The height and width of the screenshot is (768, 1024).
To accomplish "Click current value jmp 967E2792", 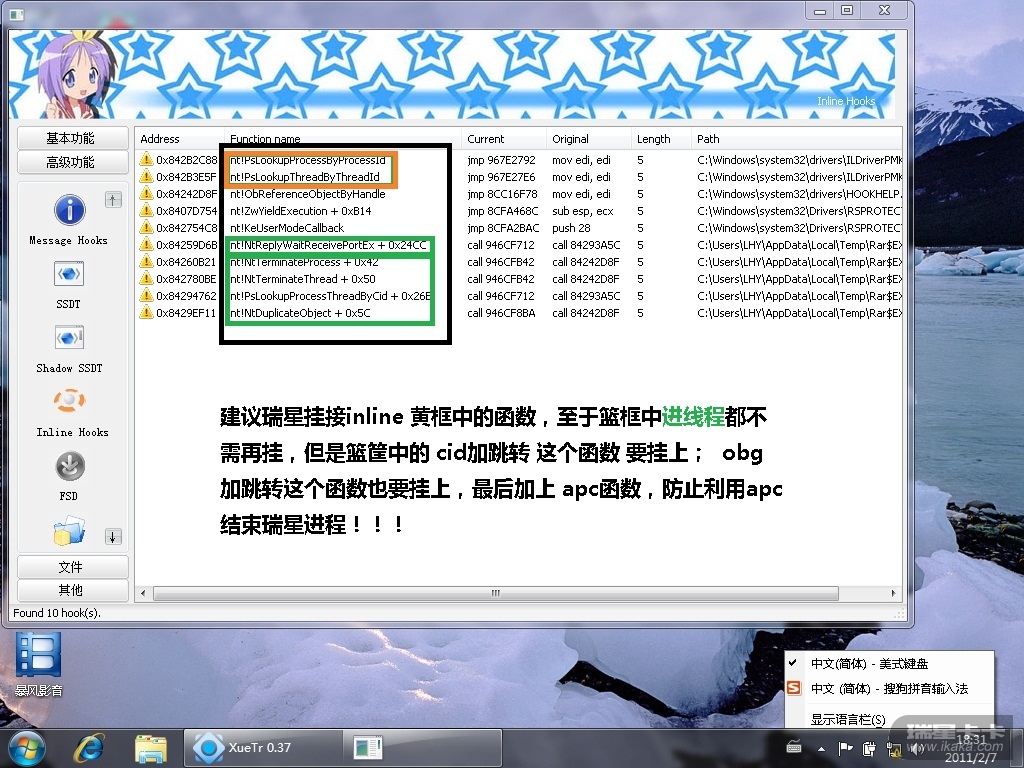I will tap(501, 159).
